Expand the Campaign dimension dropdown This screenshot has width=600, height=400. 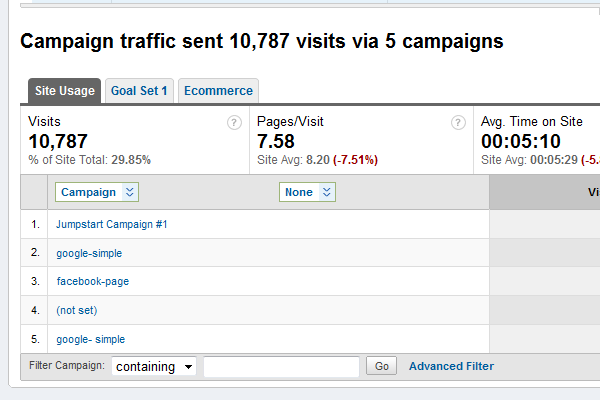[x=97, y=192]
